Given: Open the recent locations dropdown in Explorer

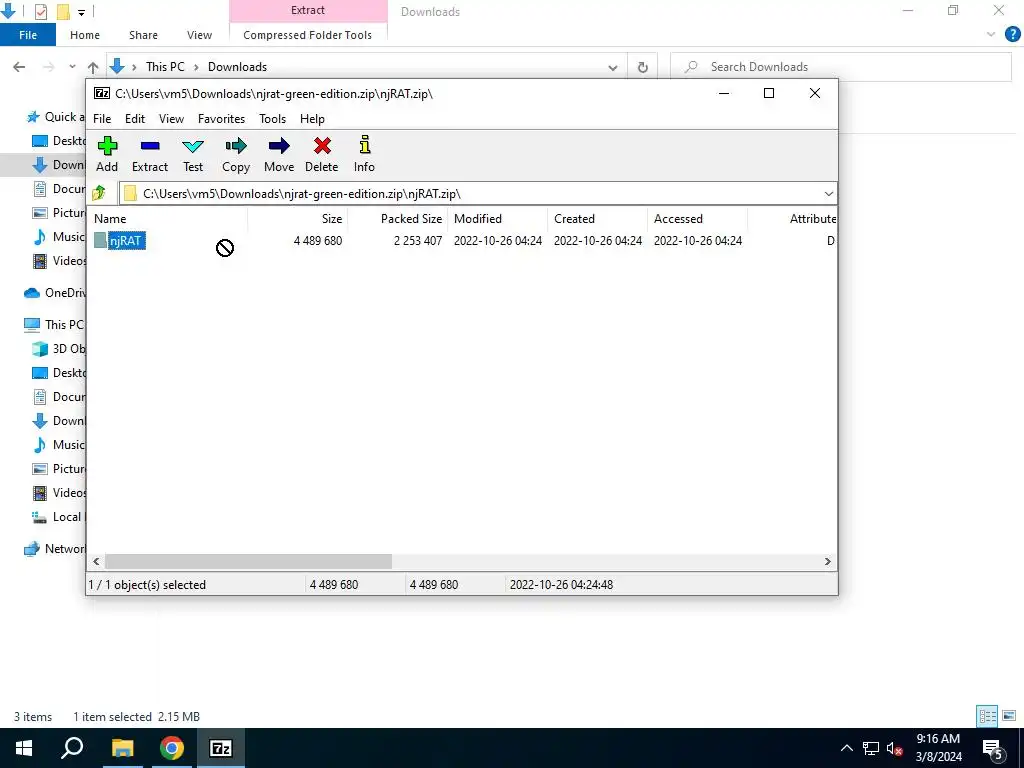Looking at the screenshot, I should [72, 67].
